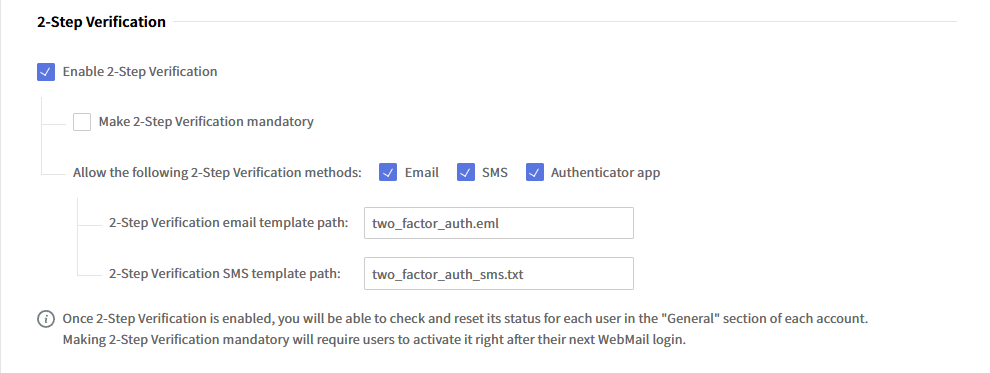990x373 pixels.
Task: Click the '2-Step Verification email template path:' label
Action: pyautogui.click(x=229, y=223)
